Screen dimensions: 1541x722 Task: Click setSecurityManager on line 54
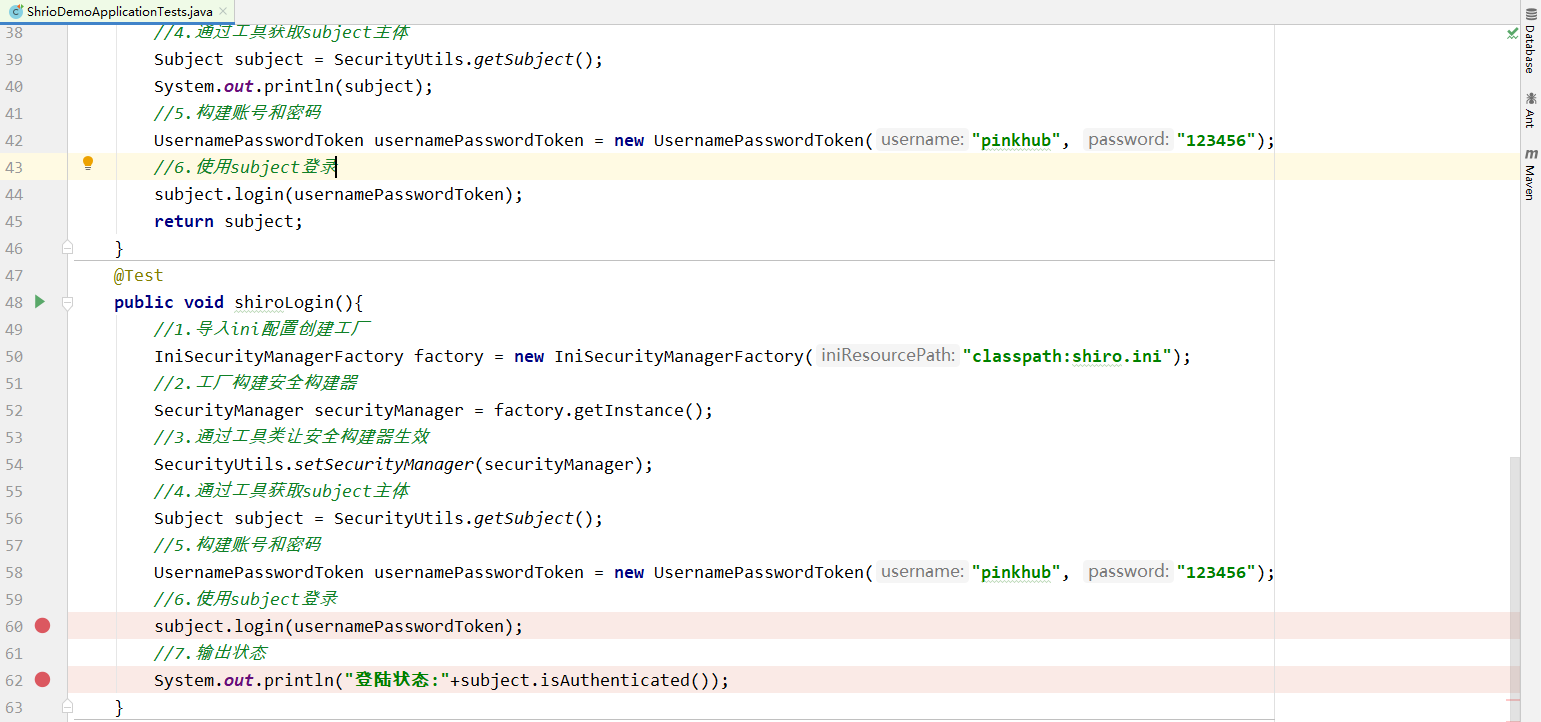point(384,464)
